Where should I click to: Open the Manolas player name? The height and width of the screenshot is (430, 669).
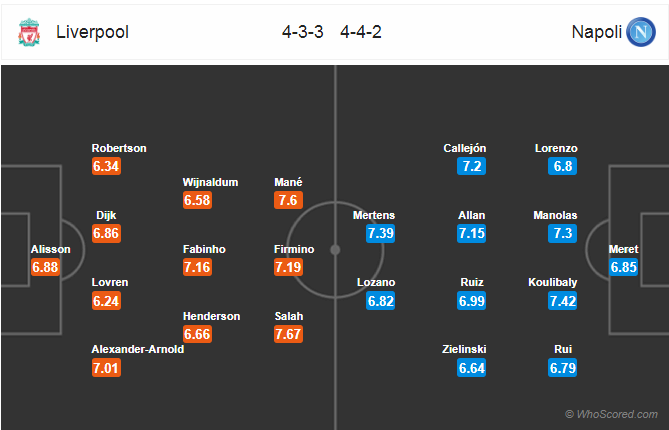(x=555, y=215)
